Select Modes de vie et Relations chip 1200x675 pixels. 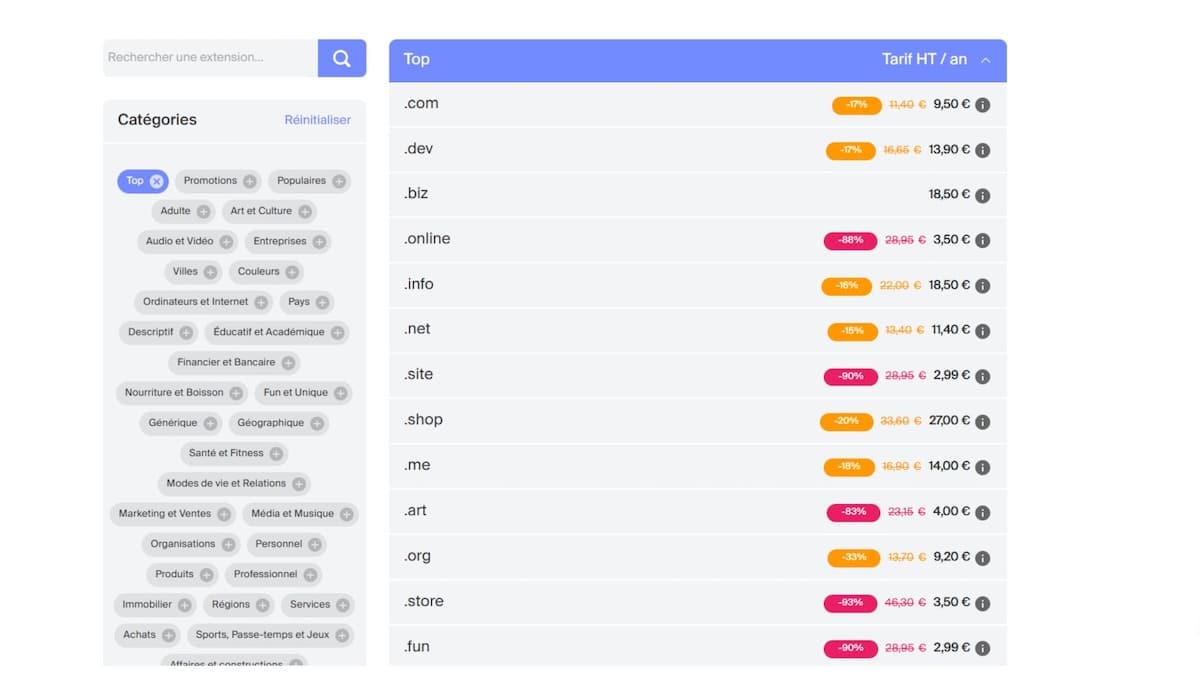click(x=234, y=483)
